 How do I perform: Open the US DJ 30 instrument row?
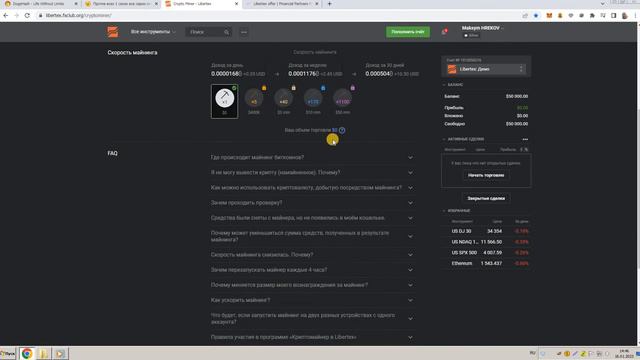tap(486, 231)
